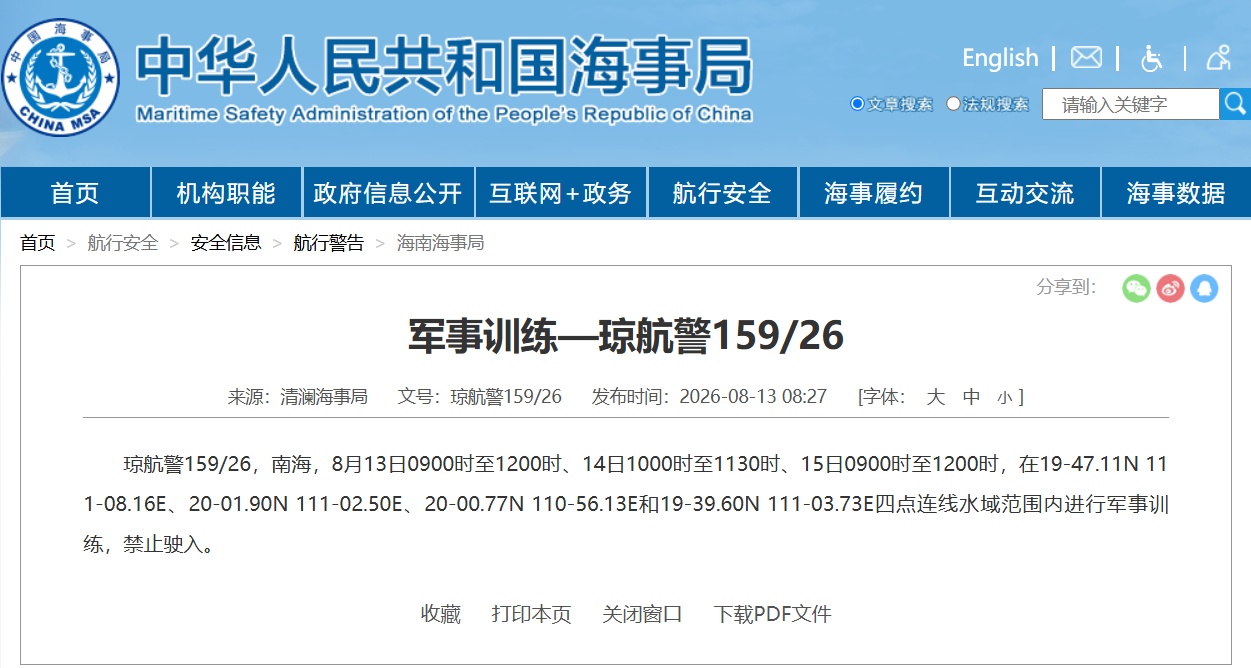The image size is (1251, 668).
Task: Open the elderly-friendly mode icon
Action: click(x=1218, y=58)
